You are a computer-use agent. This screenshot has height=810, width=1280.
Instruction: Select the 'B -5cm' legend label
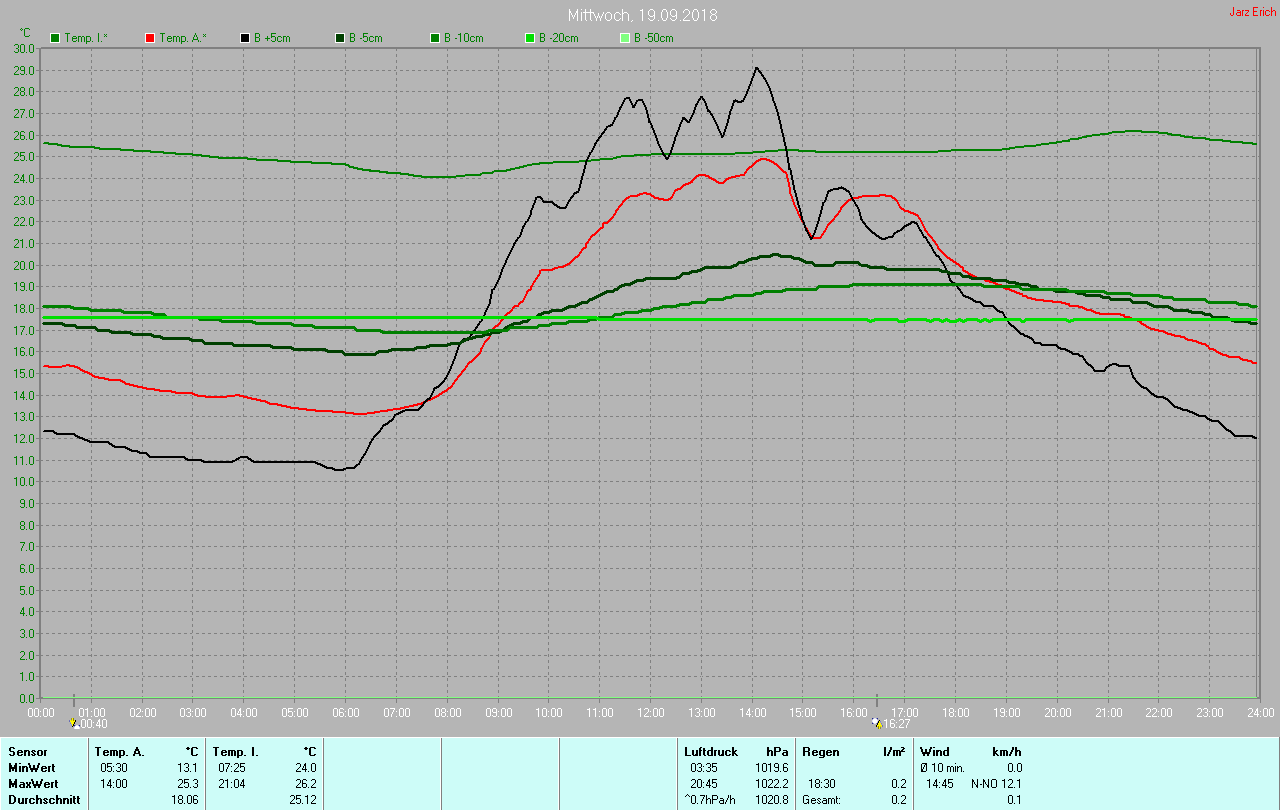pyautogui.click(x=366, y=38)
